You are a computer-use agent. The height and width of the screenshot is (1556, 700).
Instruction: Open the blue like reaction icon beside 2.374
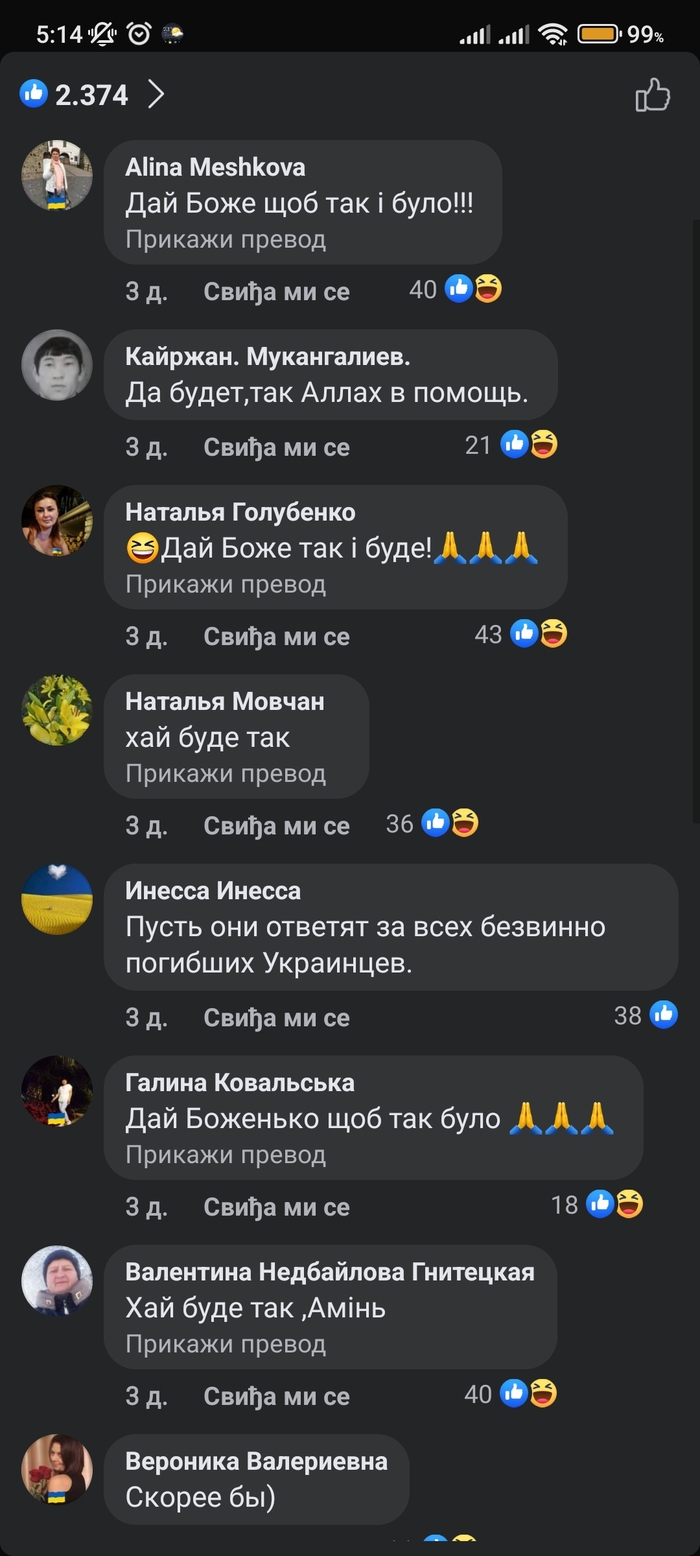click(x=33, y=94)
